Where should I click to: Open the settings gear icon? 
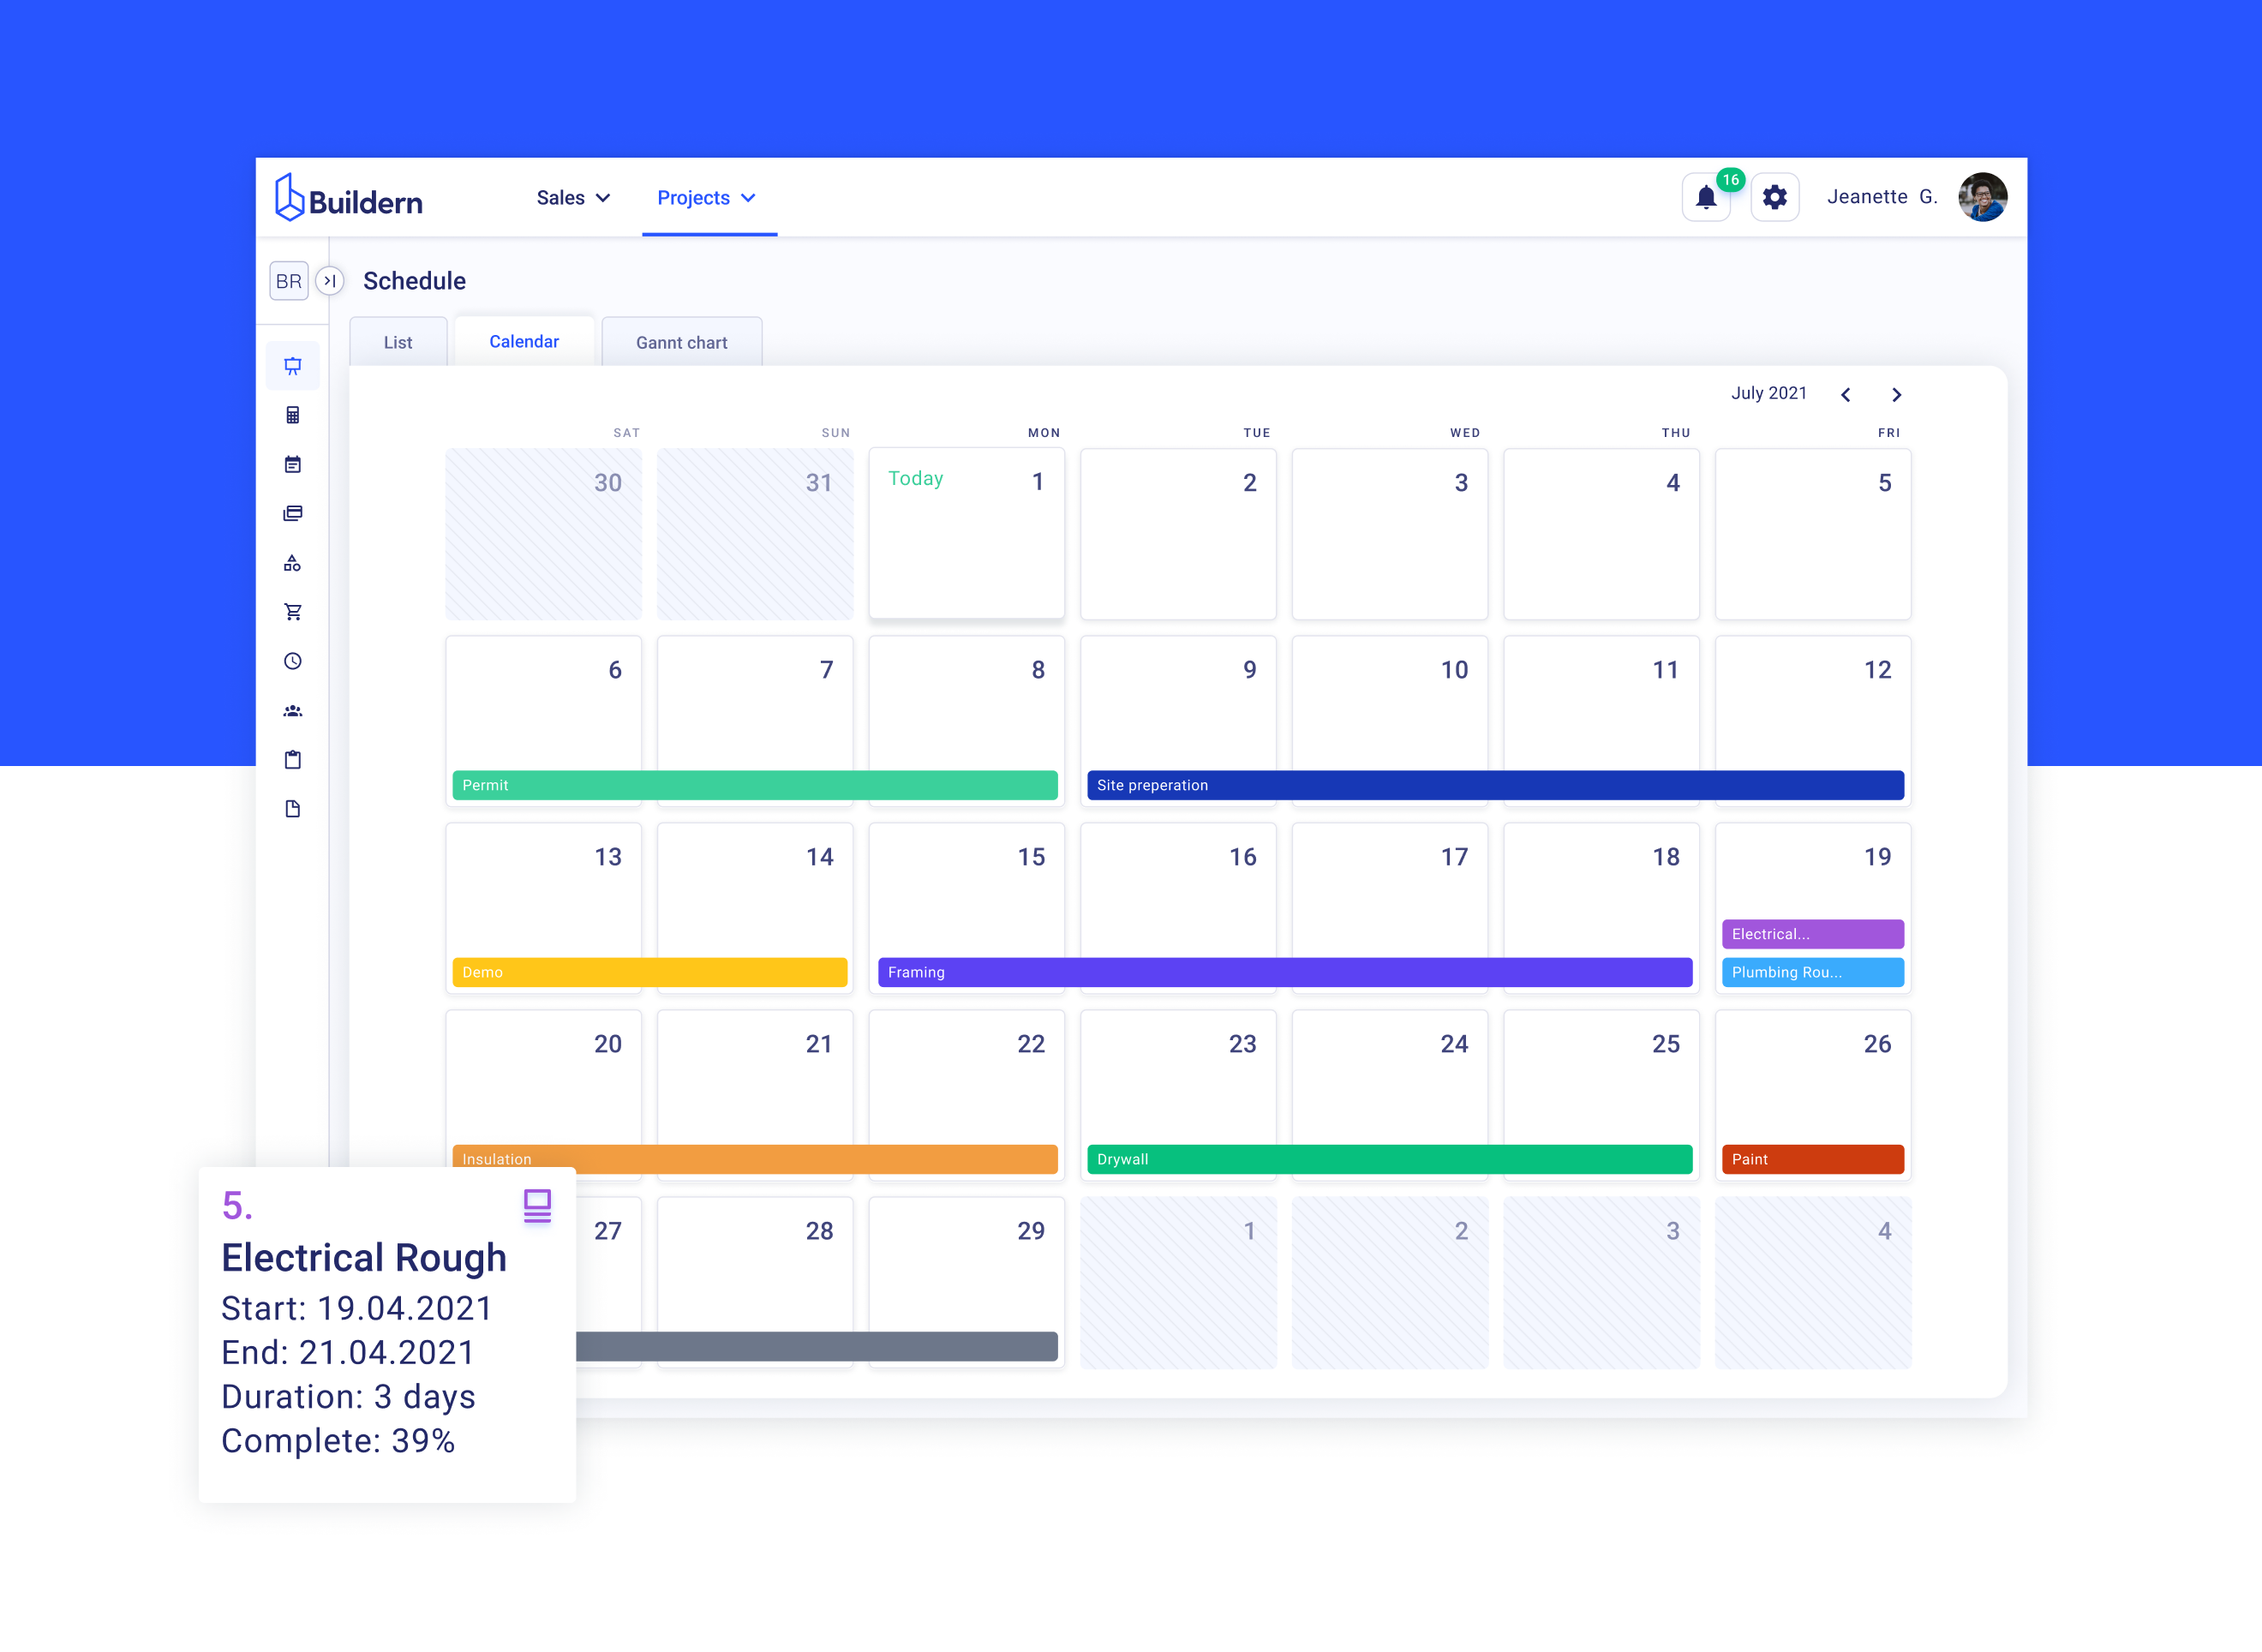[1775, 197]
